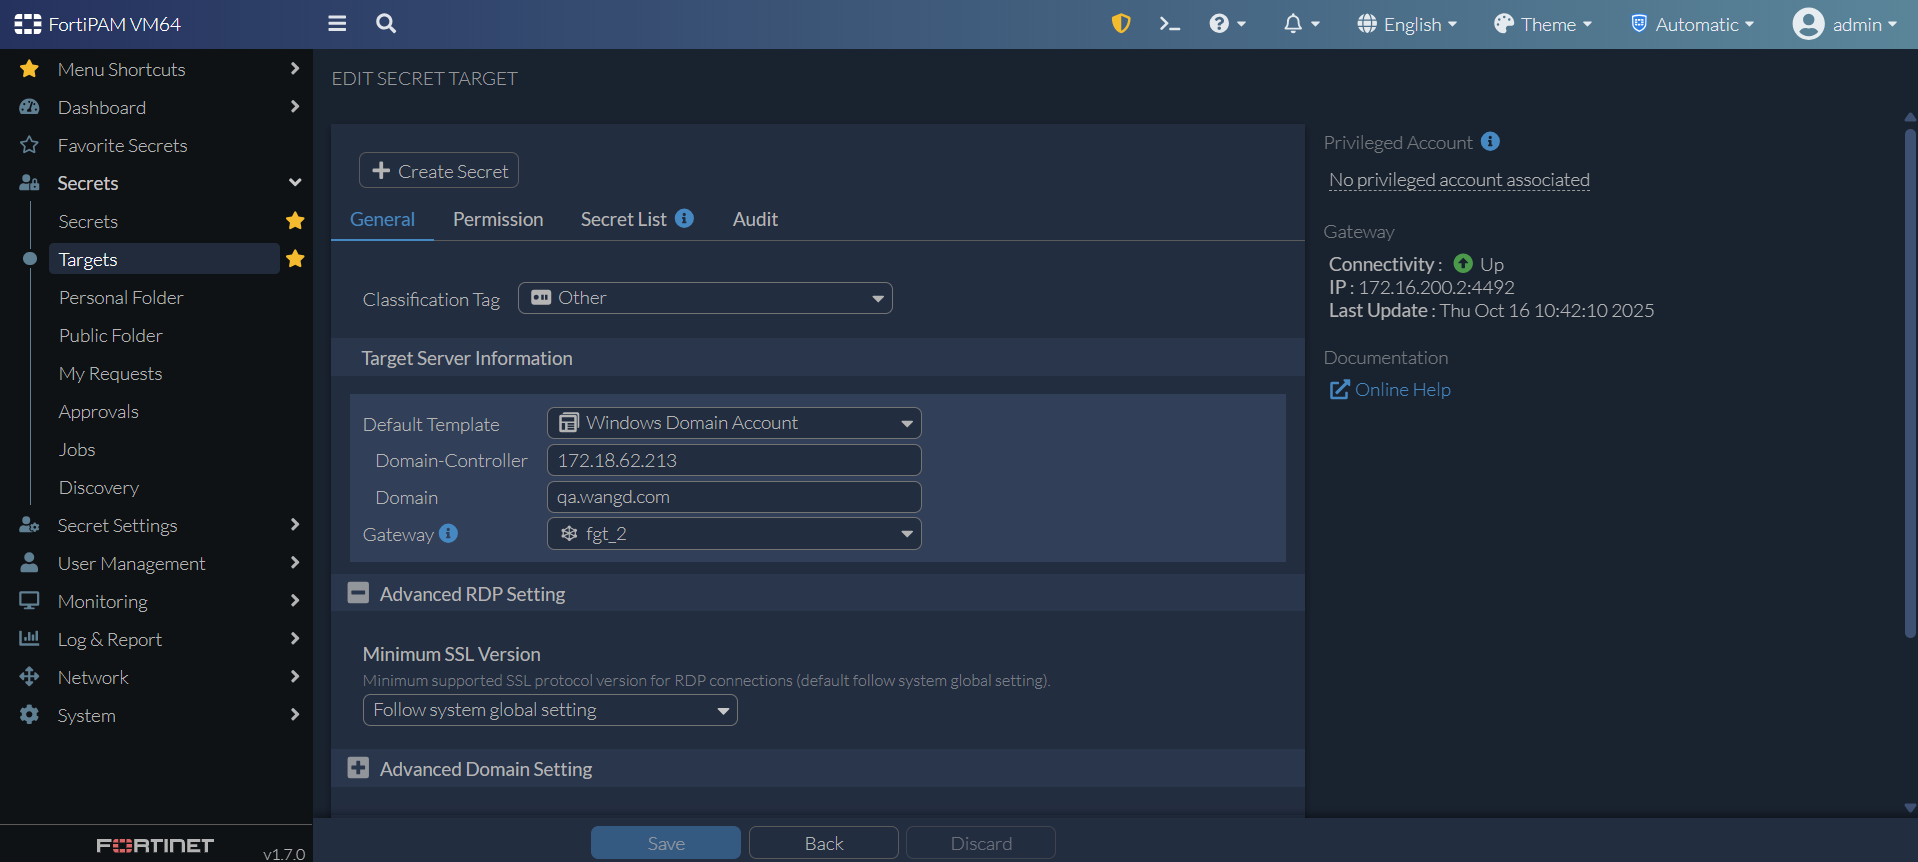This screenshot has width=1918, height=862.
Task: Click the Back button
Action: click(x=824, y=843)
